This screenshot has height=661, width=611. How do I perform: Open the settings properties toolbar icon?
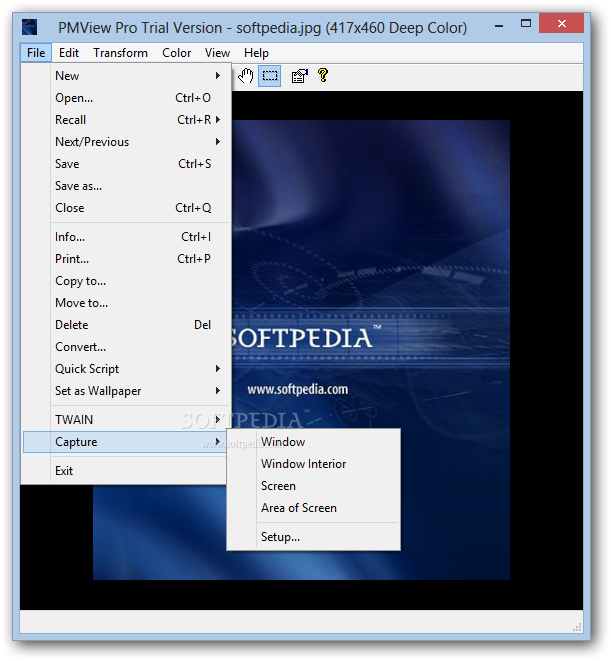(299, 76)
